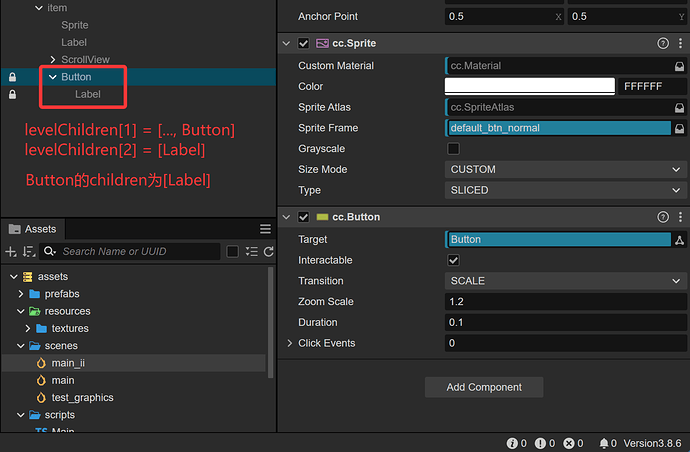Click the Button target node reference
This screenshot has height=452, width=690.
[558, 240]
